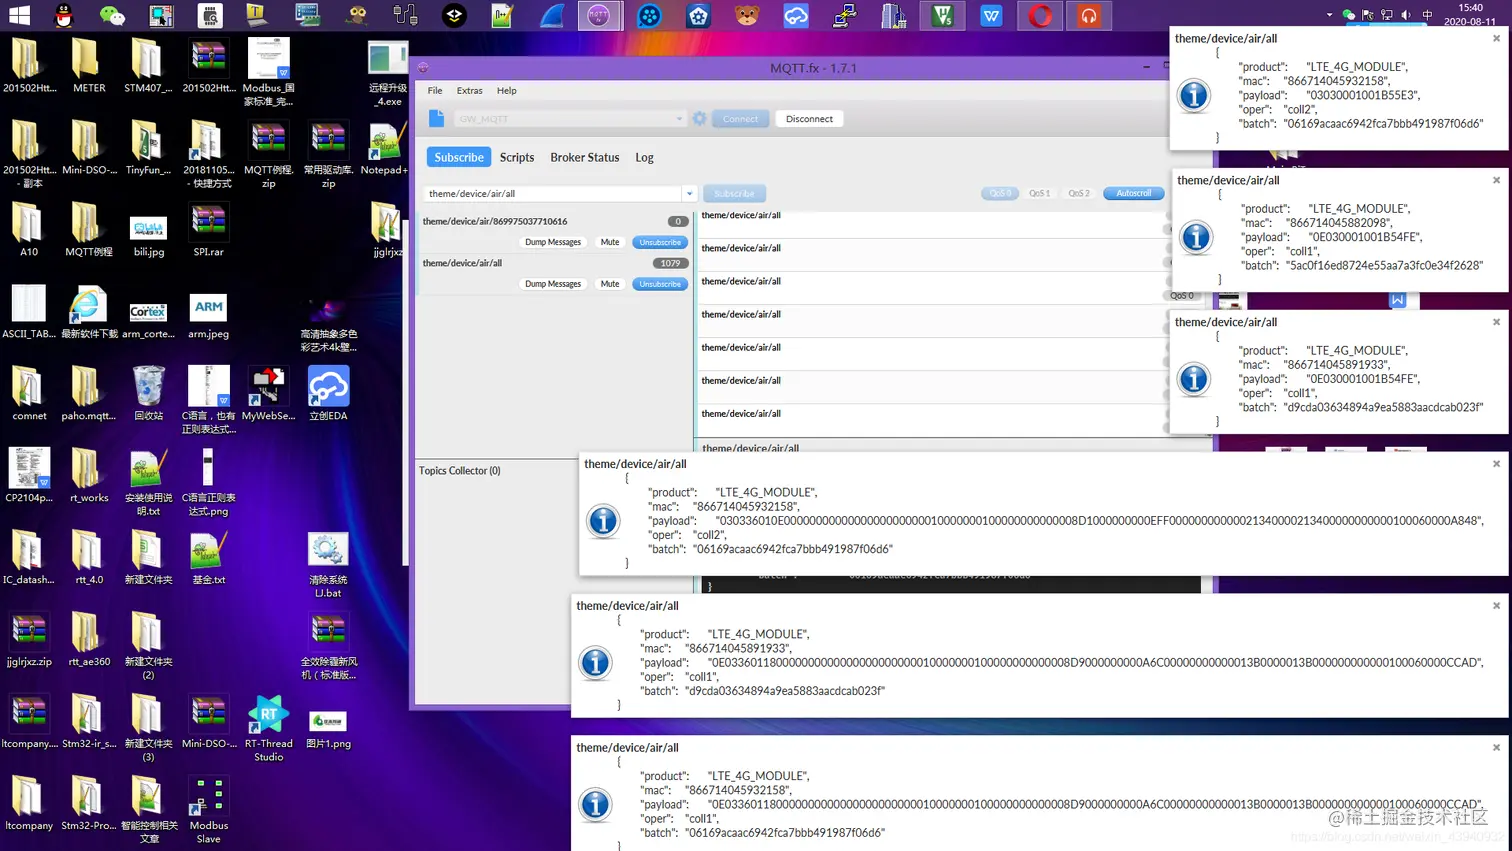Image resolution: width=1512 pixels, height=851 pixels.
Task: Click info icon of the coll2 03030001B55E3 notification
Action: (x=1194, y=96)
